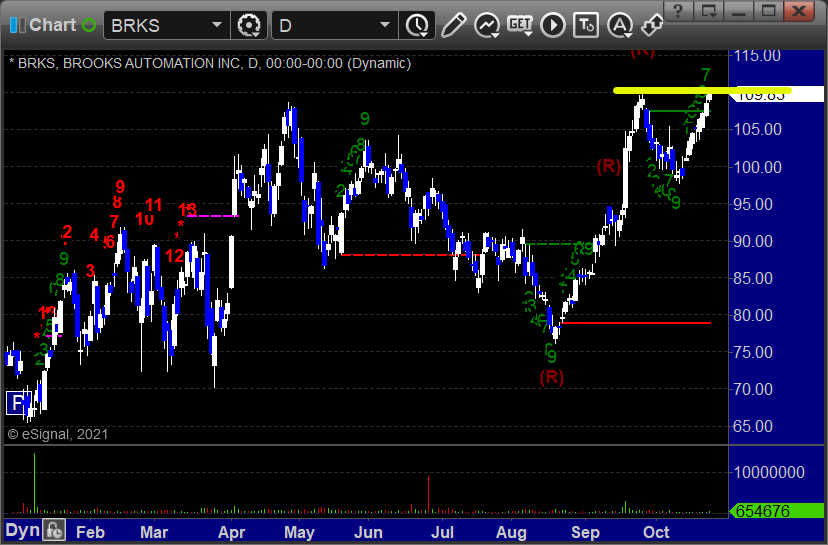Click the tall red late-June volume bar

pyautogui.click(x=428, y=494)
